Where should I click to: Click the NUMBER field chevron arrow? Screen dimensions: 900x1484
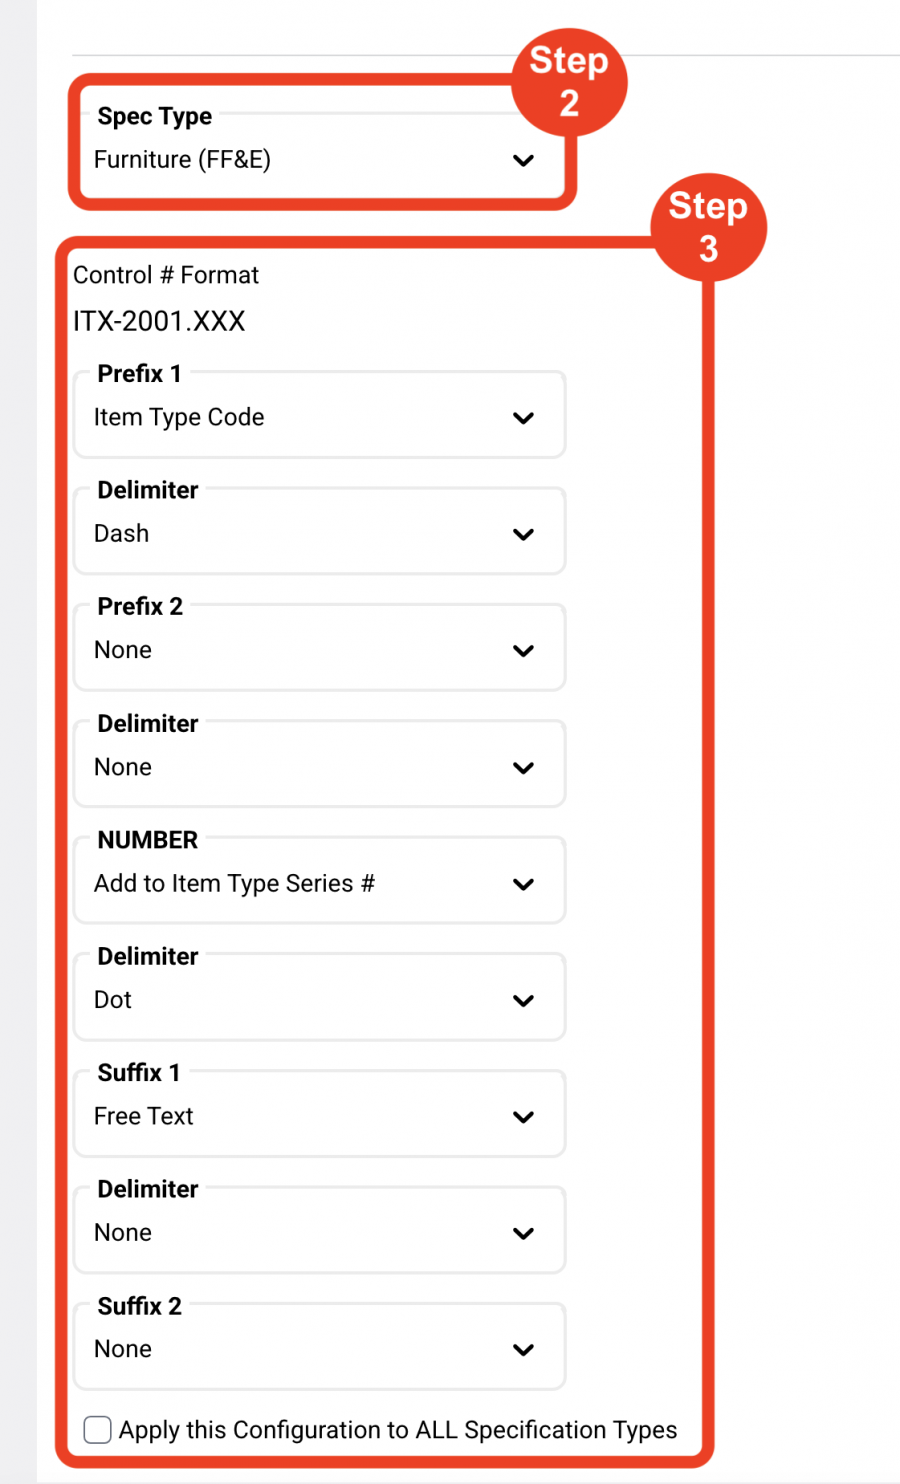523,884
